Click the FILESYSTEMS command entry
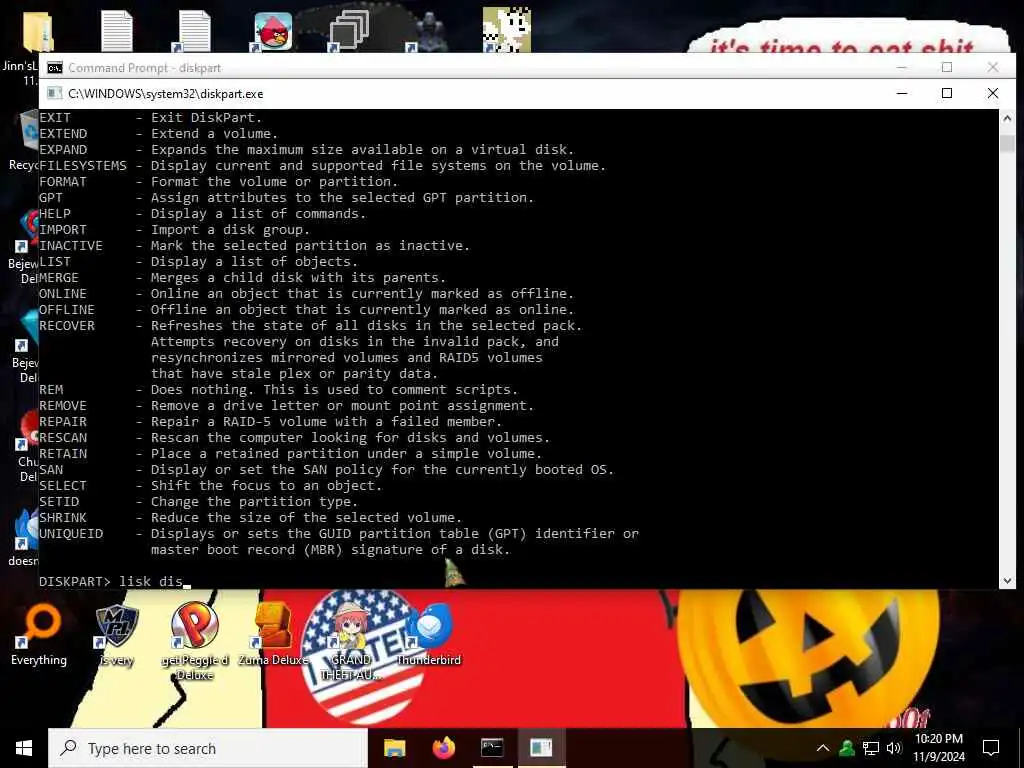 (323, 165)
